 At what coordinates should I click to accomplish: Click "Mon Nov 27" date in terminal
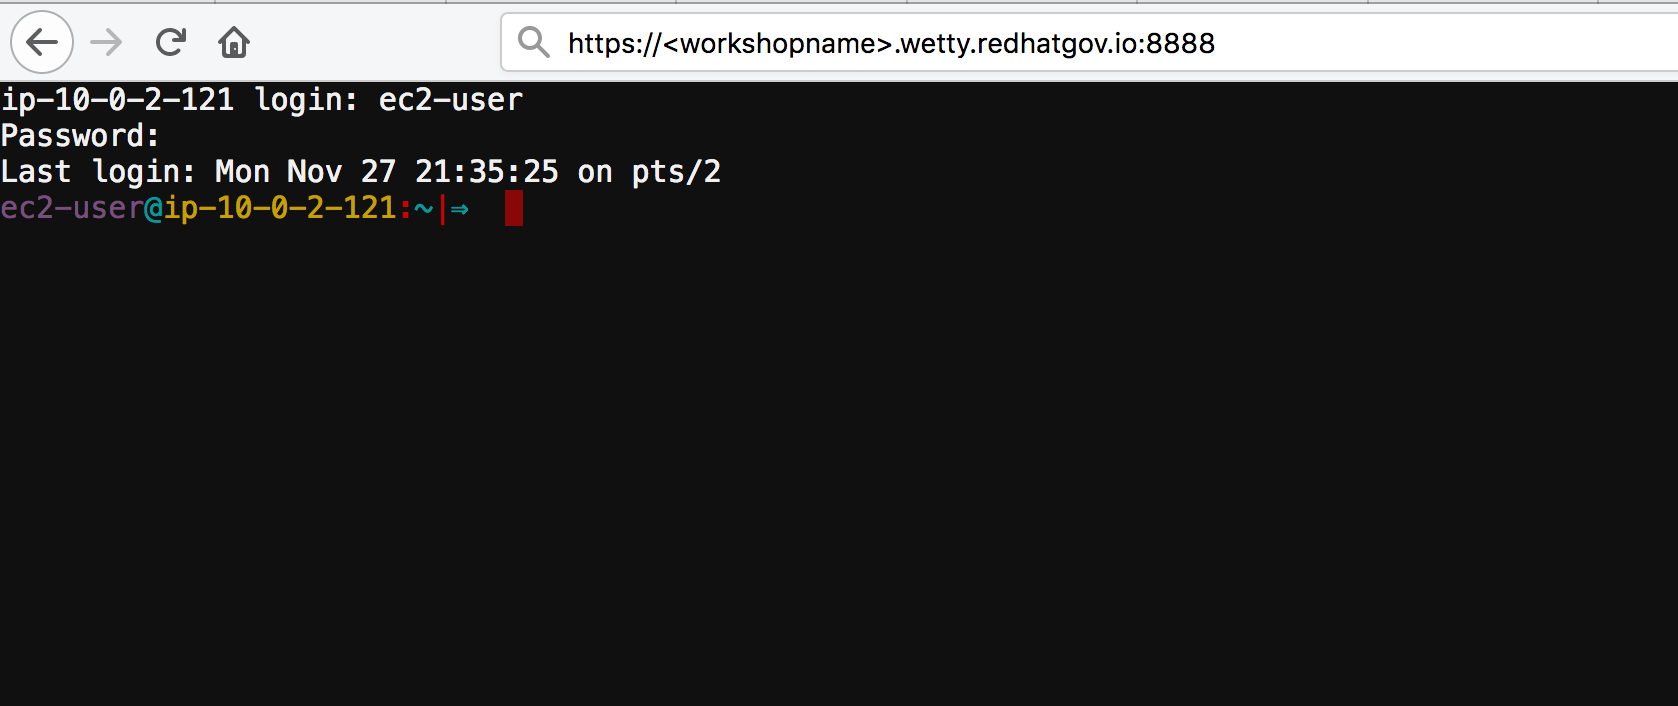point(305,172)
